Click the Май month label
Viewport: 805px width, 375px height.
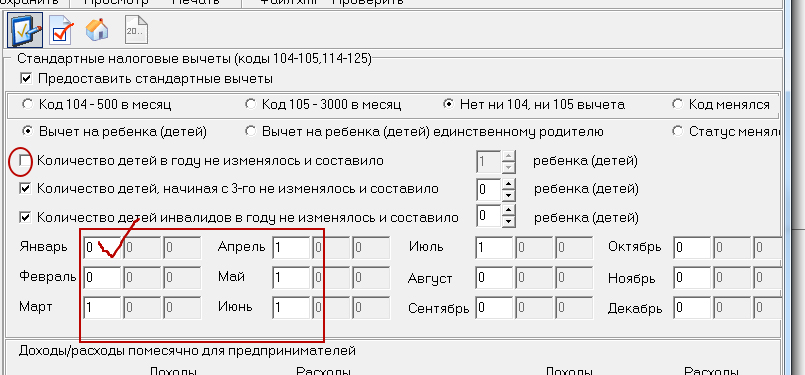[231, 277]
